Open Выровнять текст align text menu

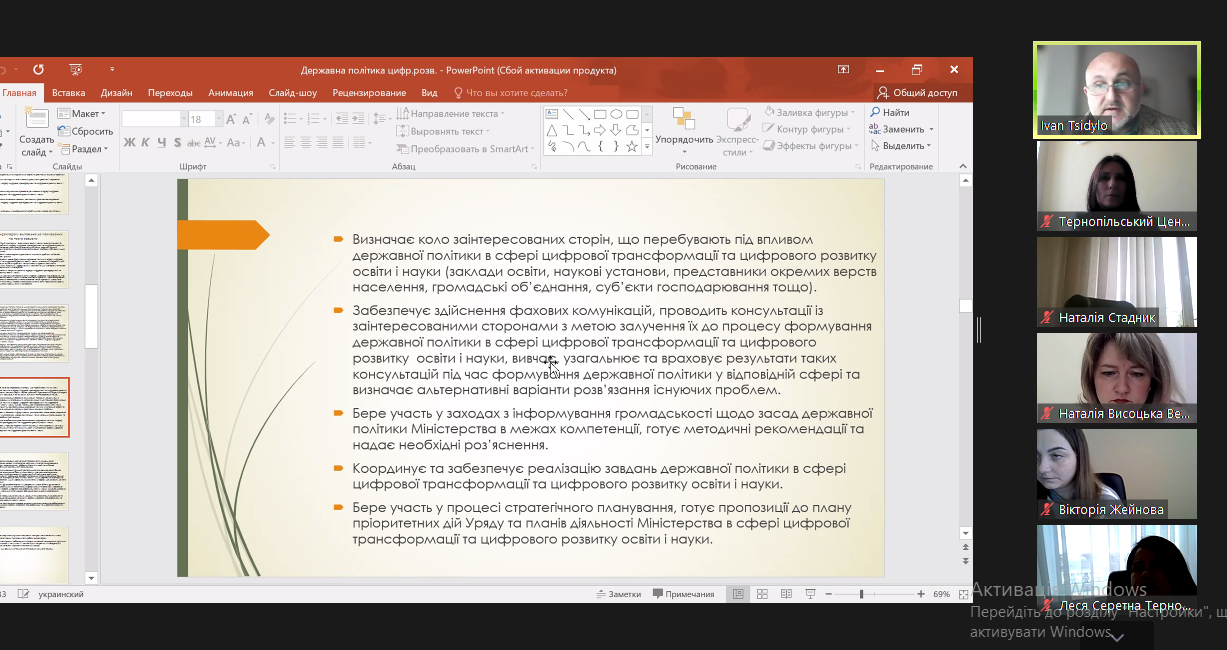tap(443, 131)
